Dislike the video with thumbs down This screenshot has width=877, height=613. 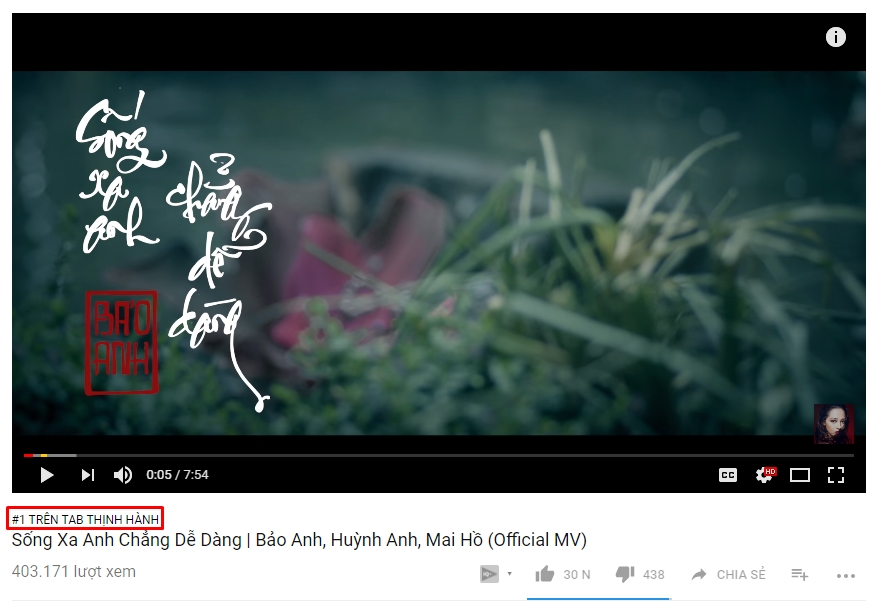tap(625, 574)
